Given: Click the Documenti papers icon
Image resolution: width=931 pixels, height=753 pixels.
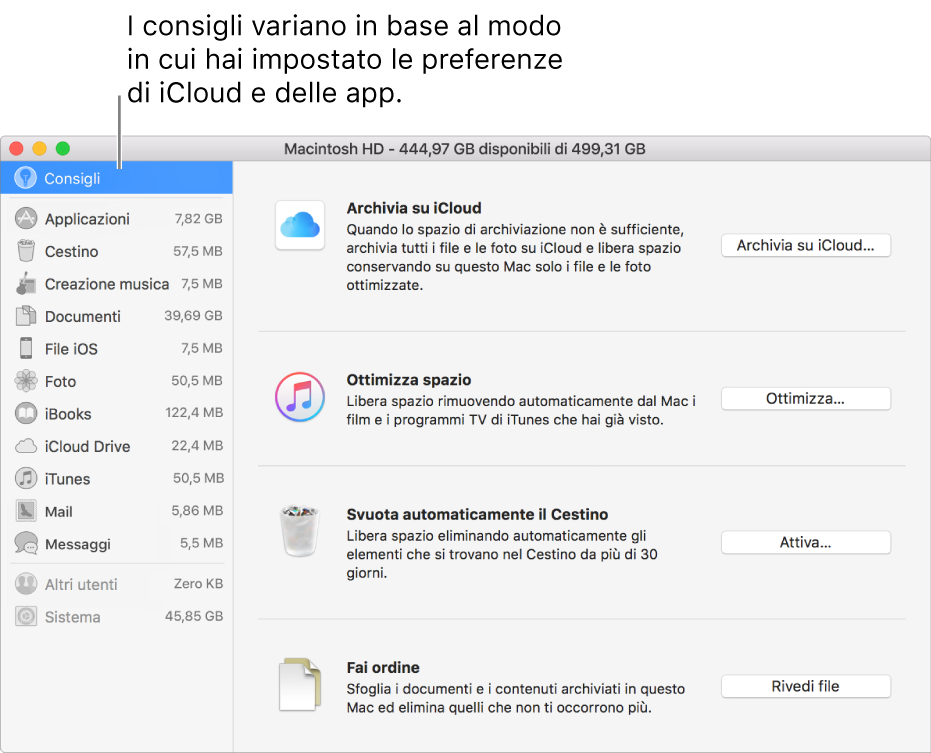Looking at the screenshot, I should 26,316.
